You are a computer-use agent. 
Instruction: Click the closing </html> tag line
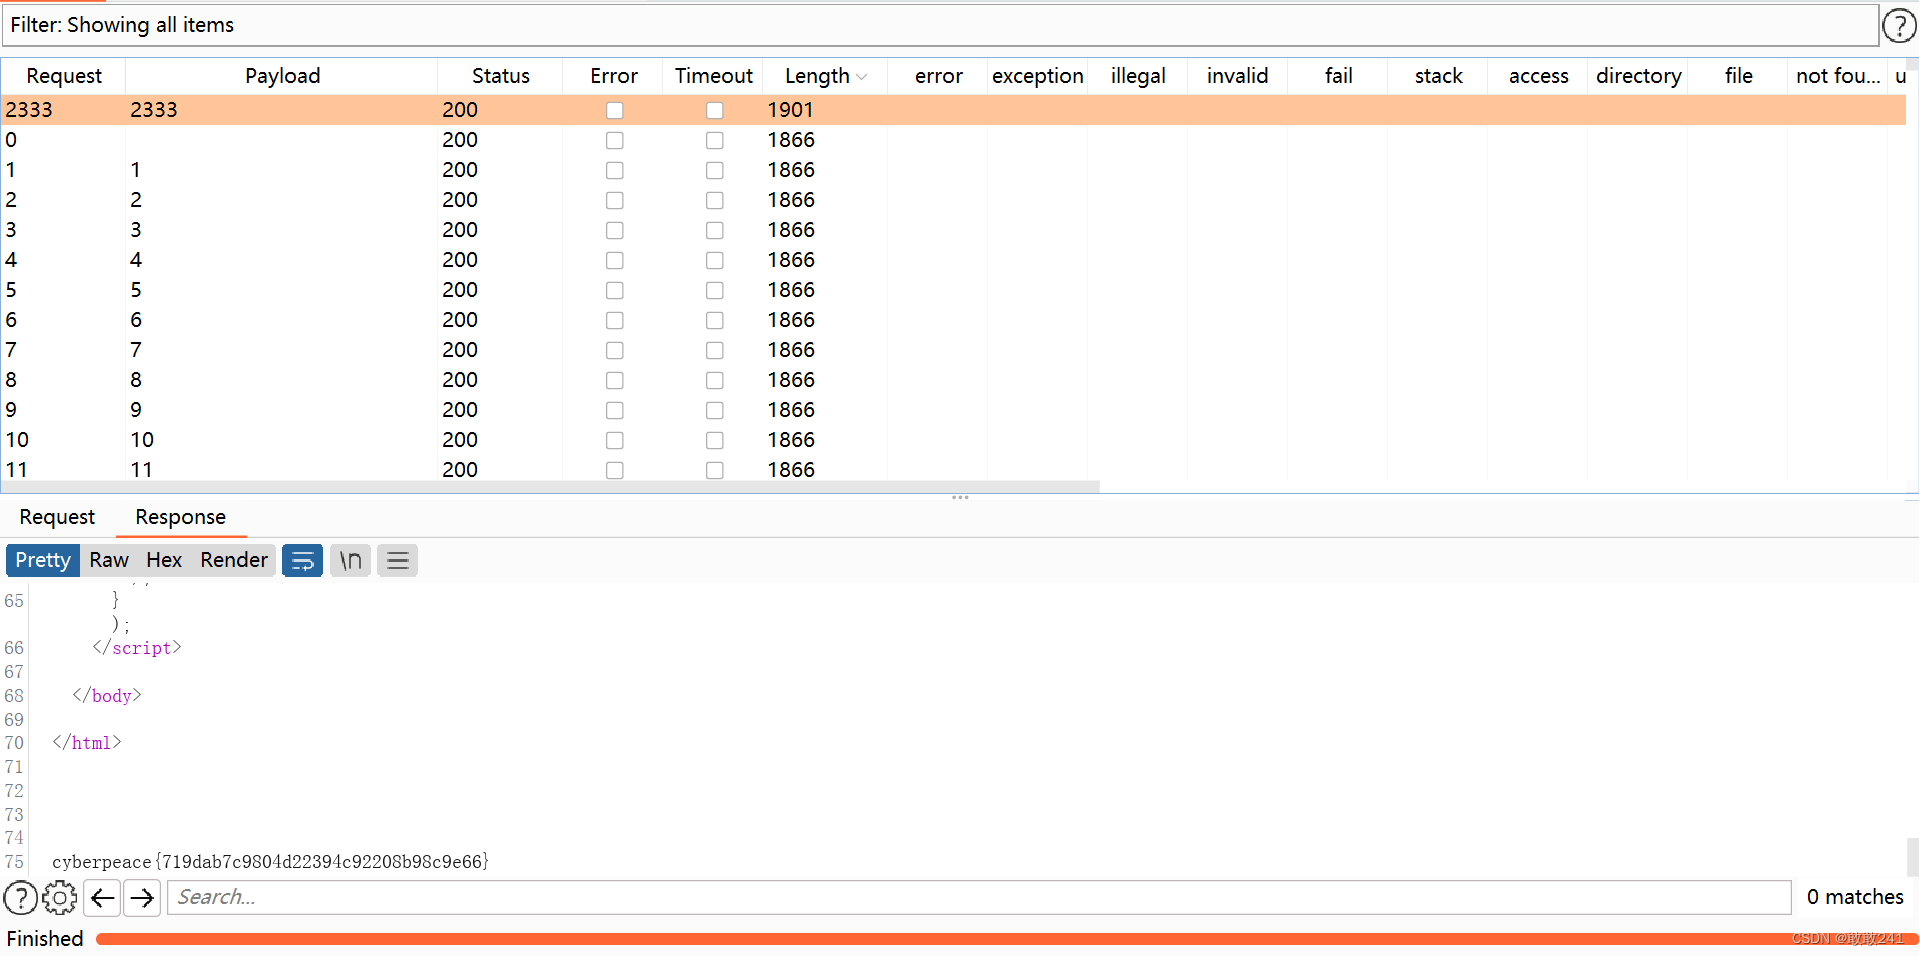(x=87, y=743)
